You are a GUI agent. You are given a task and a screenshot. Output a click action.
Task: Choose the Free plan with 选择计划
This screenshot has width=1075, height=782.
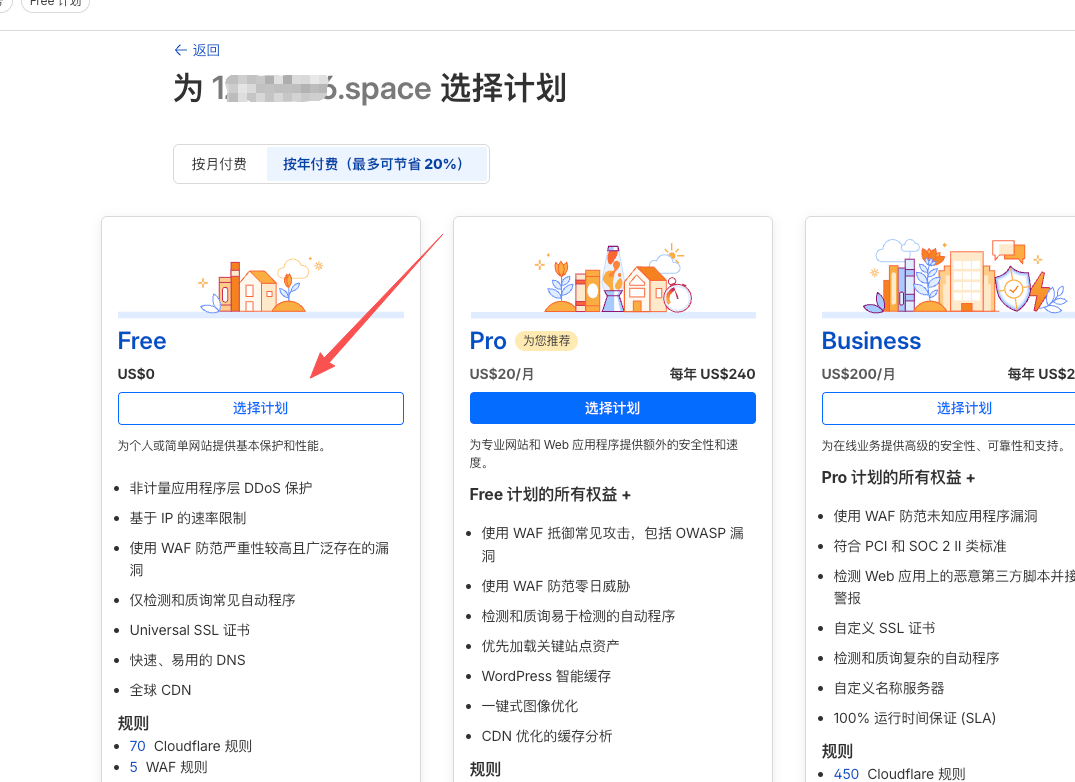coord(261,408)
